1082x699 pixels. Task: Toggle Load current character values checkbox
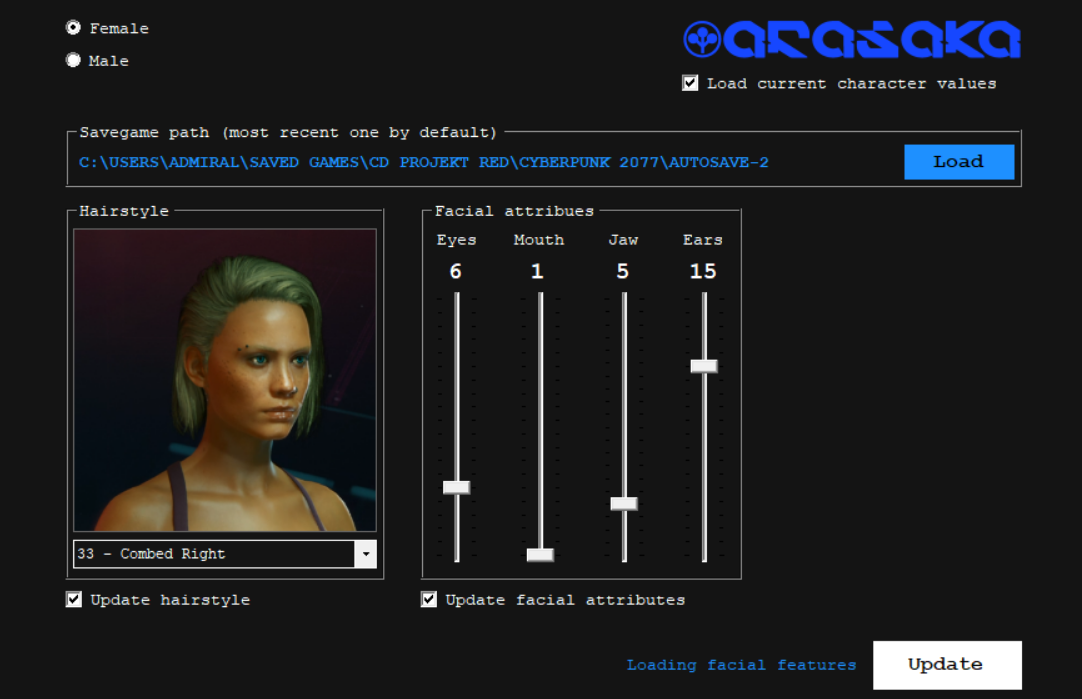click(690, 83)
